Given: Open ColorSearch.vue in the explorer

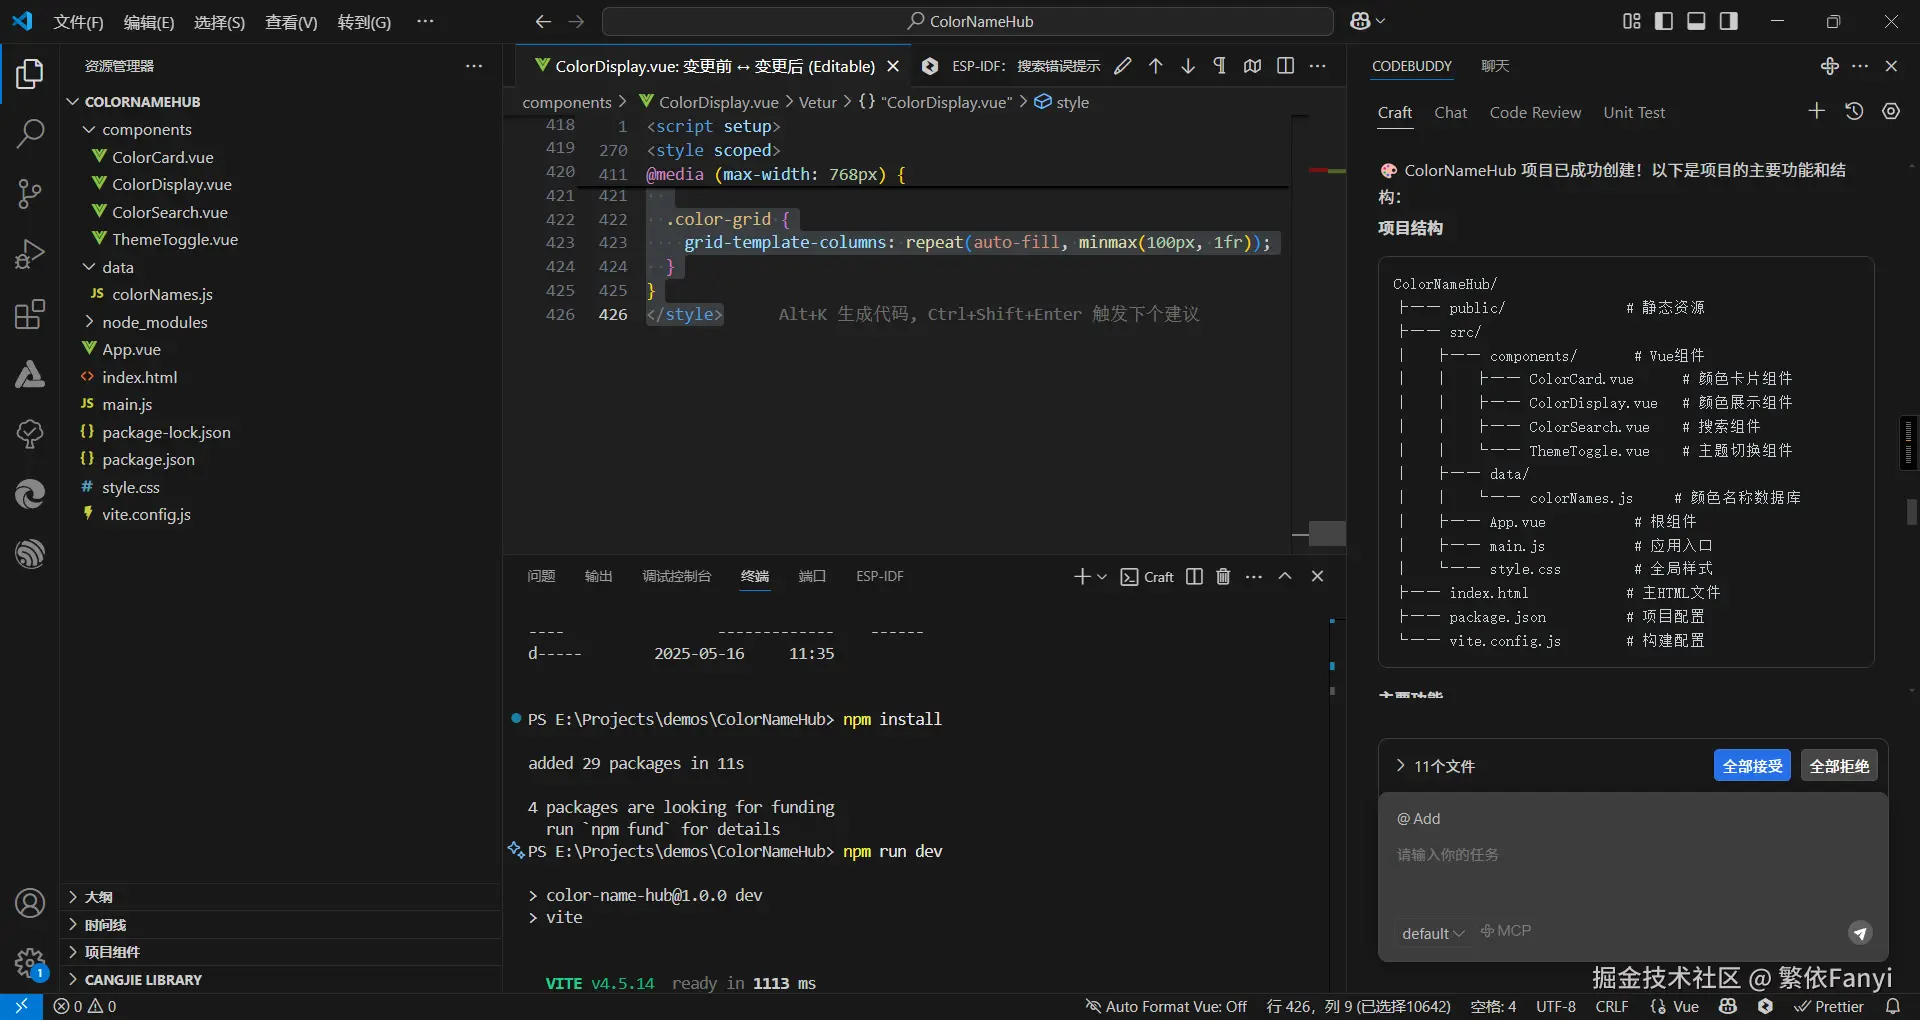Looking at the screenshot, I should (x=169, y=212).
